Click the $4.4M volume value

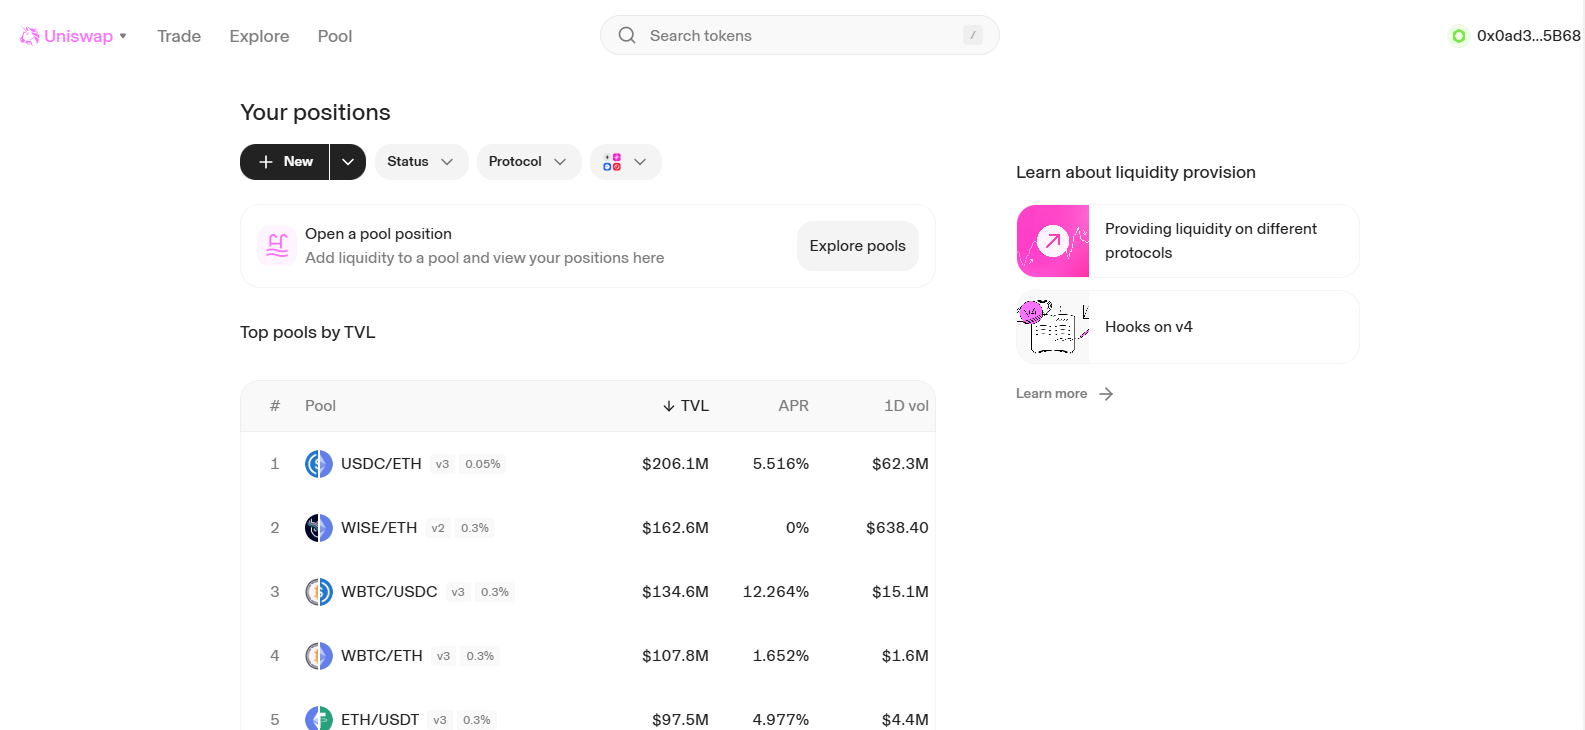[x=905, y=720]
